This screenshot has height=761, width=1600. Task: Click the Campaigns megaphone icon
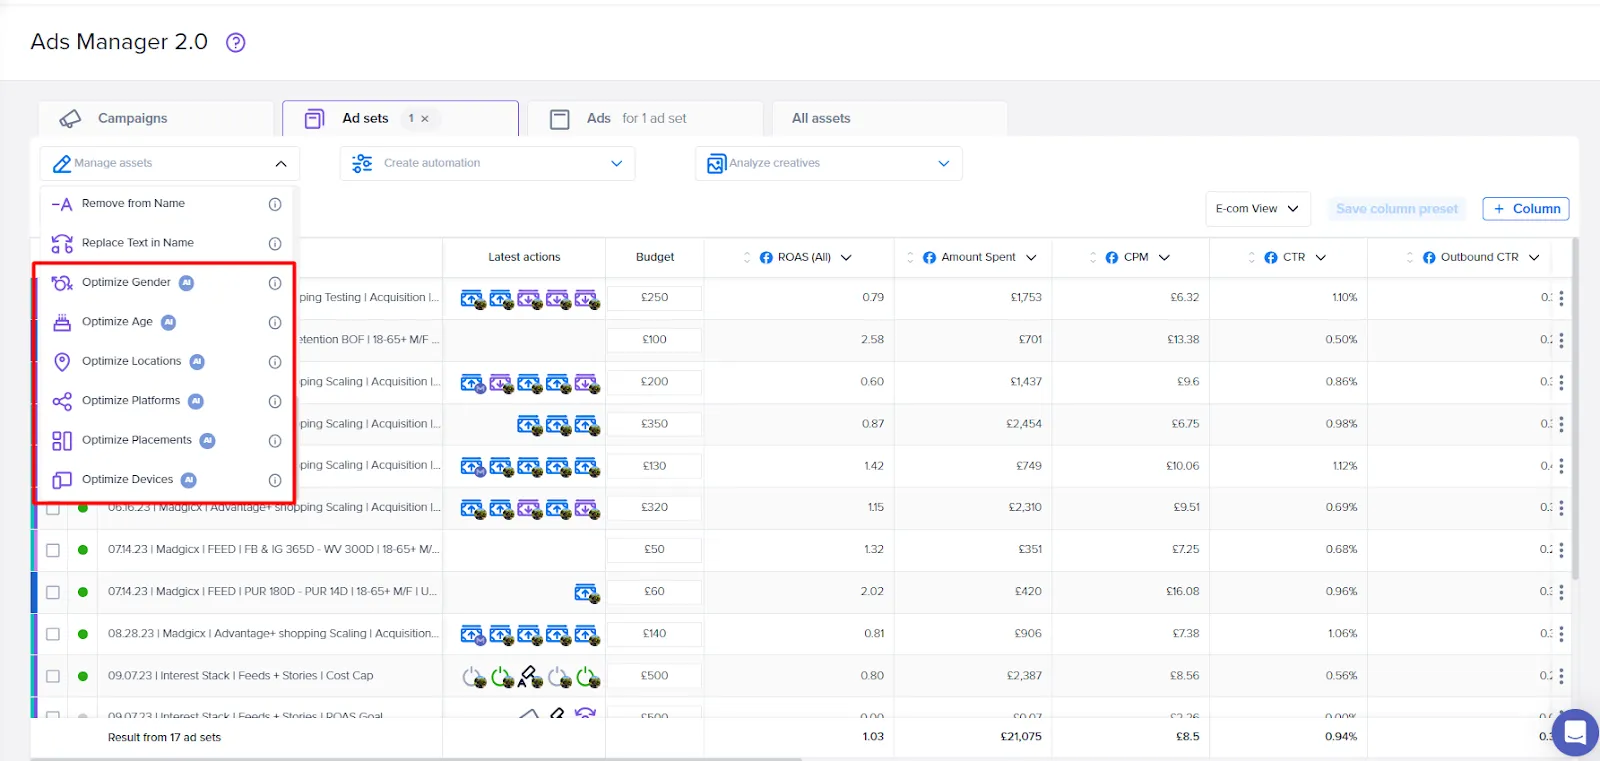pos(70,119)
